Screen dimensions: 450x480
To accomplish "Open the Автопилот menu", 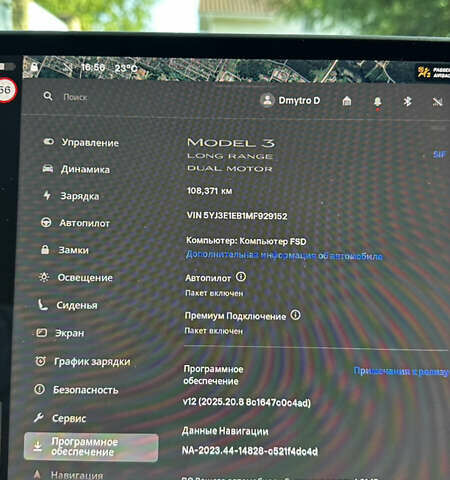I will (x=75, y=223).
